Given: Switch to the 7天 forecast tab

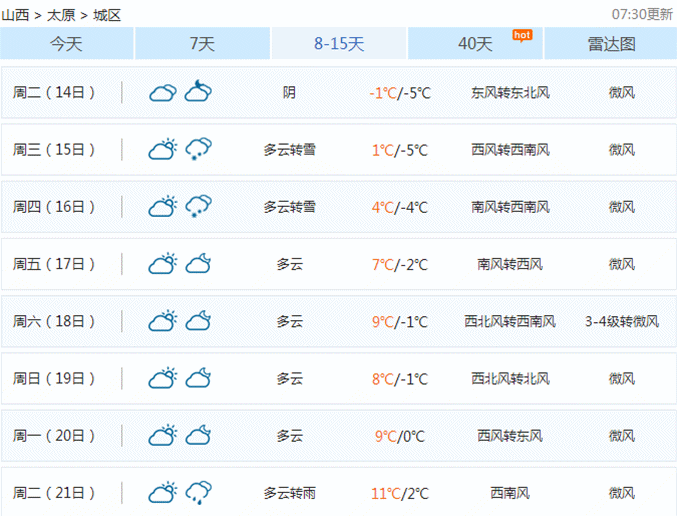Looking at the screenshot, I should click(202, 43).
